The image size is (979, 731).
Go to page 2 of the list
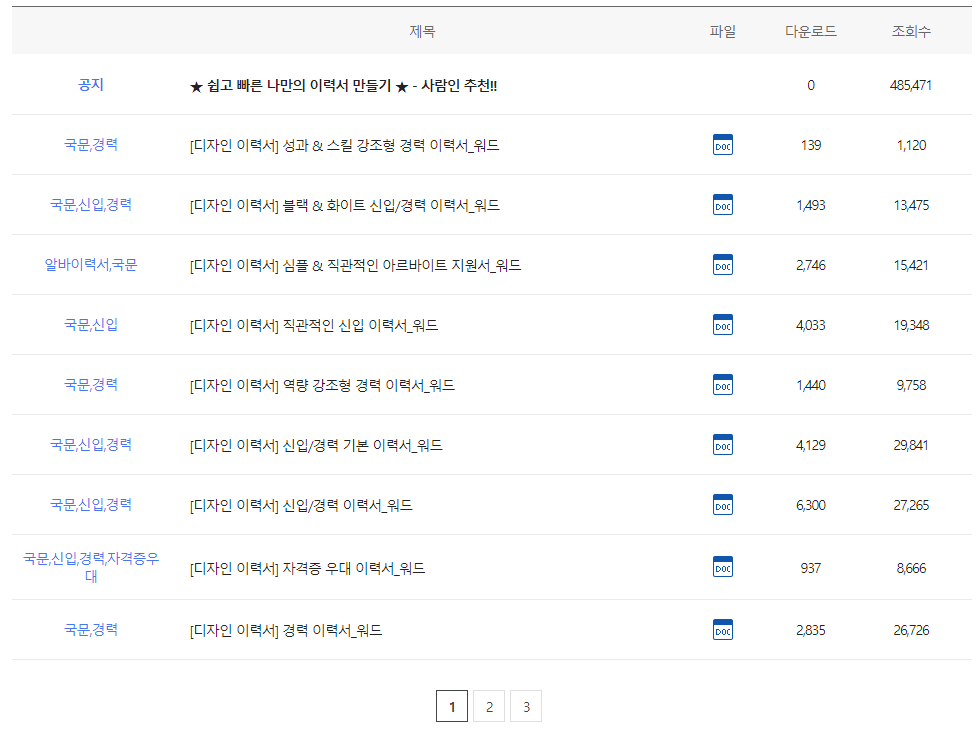point(489,706)
